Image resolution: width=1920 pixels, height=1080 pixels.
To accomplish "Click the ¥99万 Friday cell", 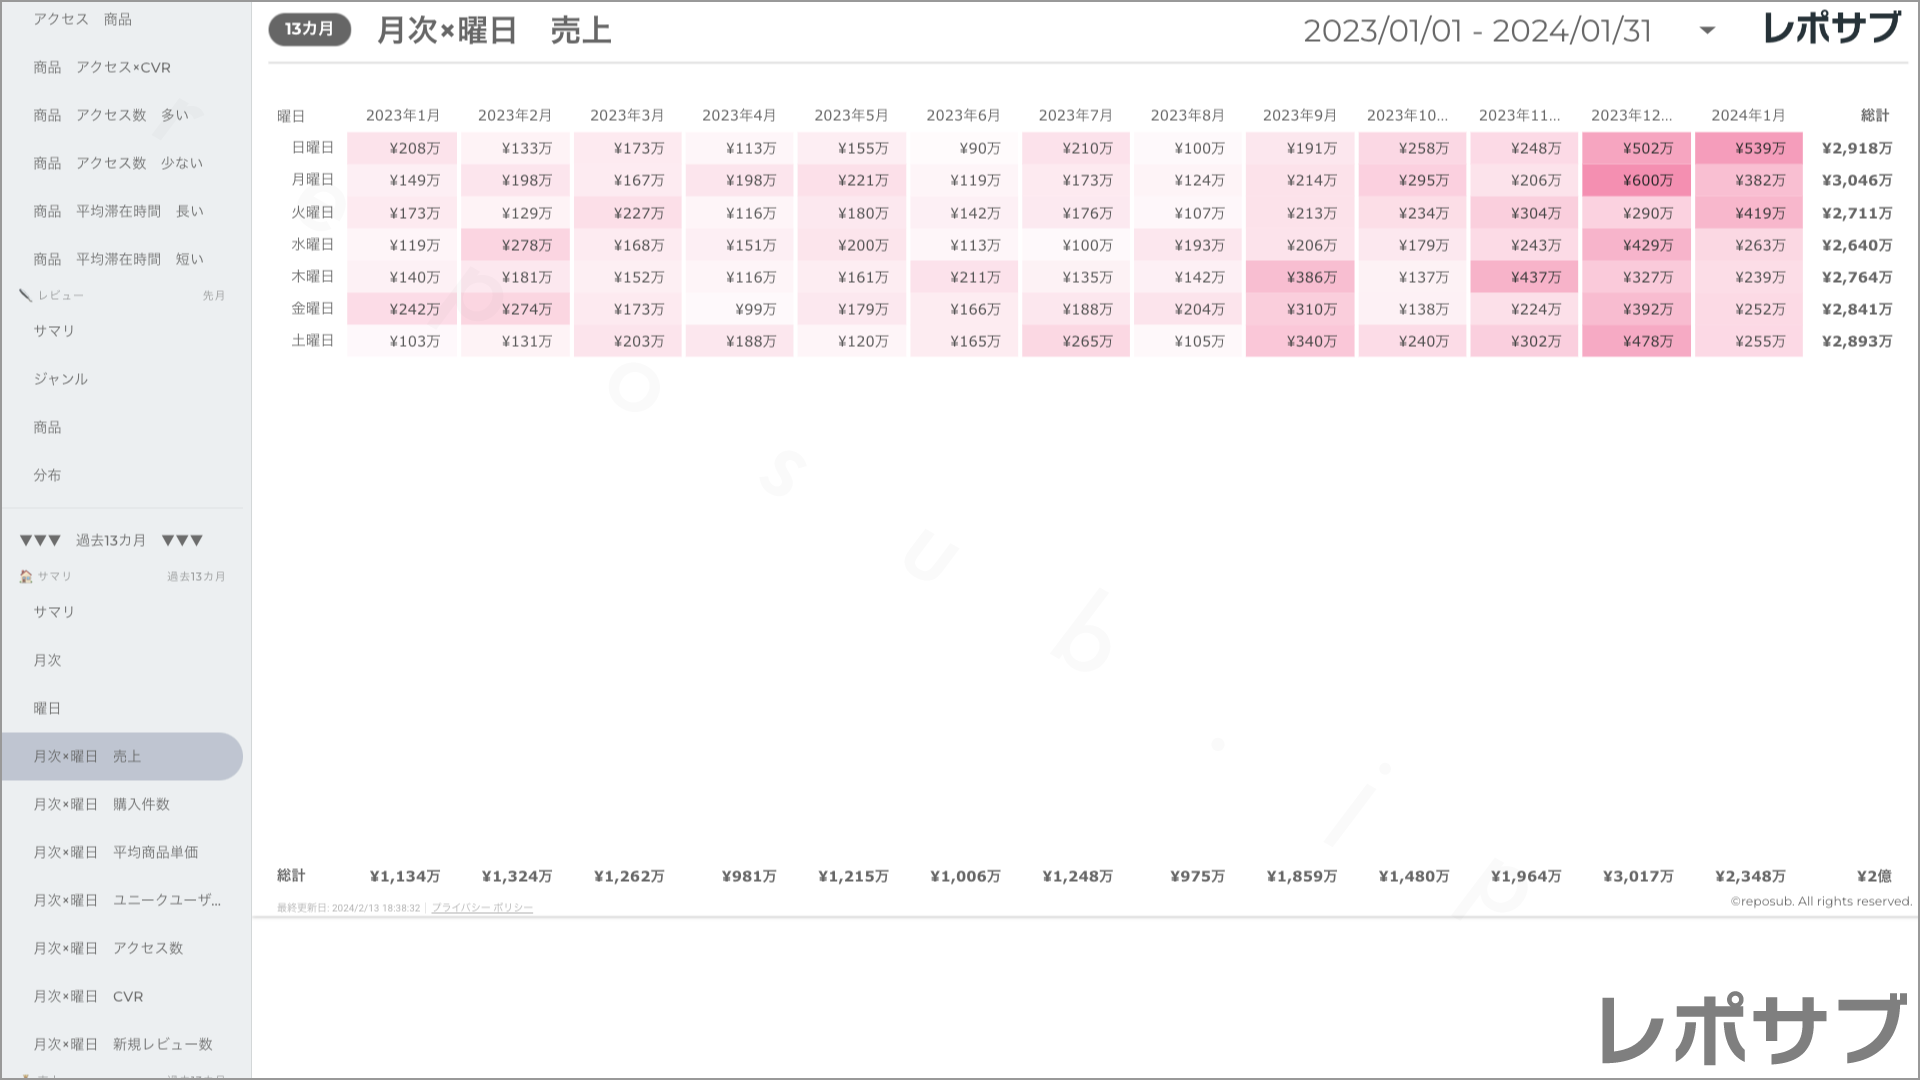I will 739,309.
